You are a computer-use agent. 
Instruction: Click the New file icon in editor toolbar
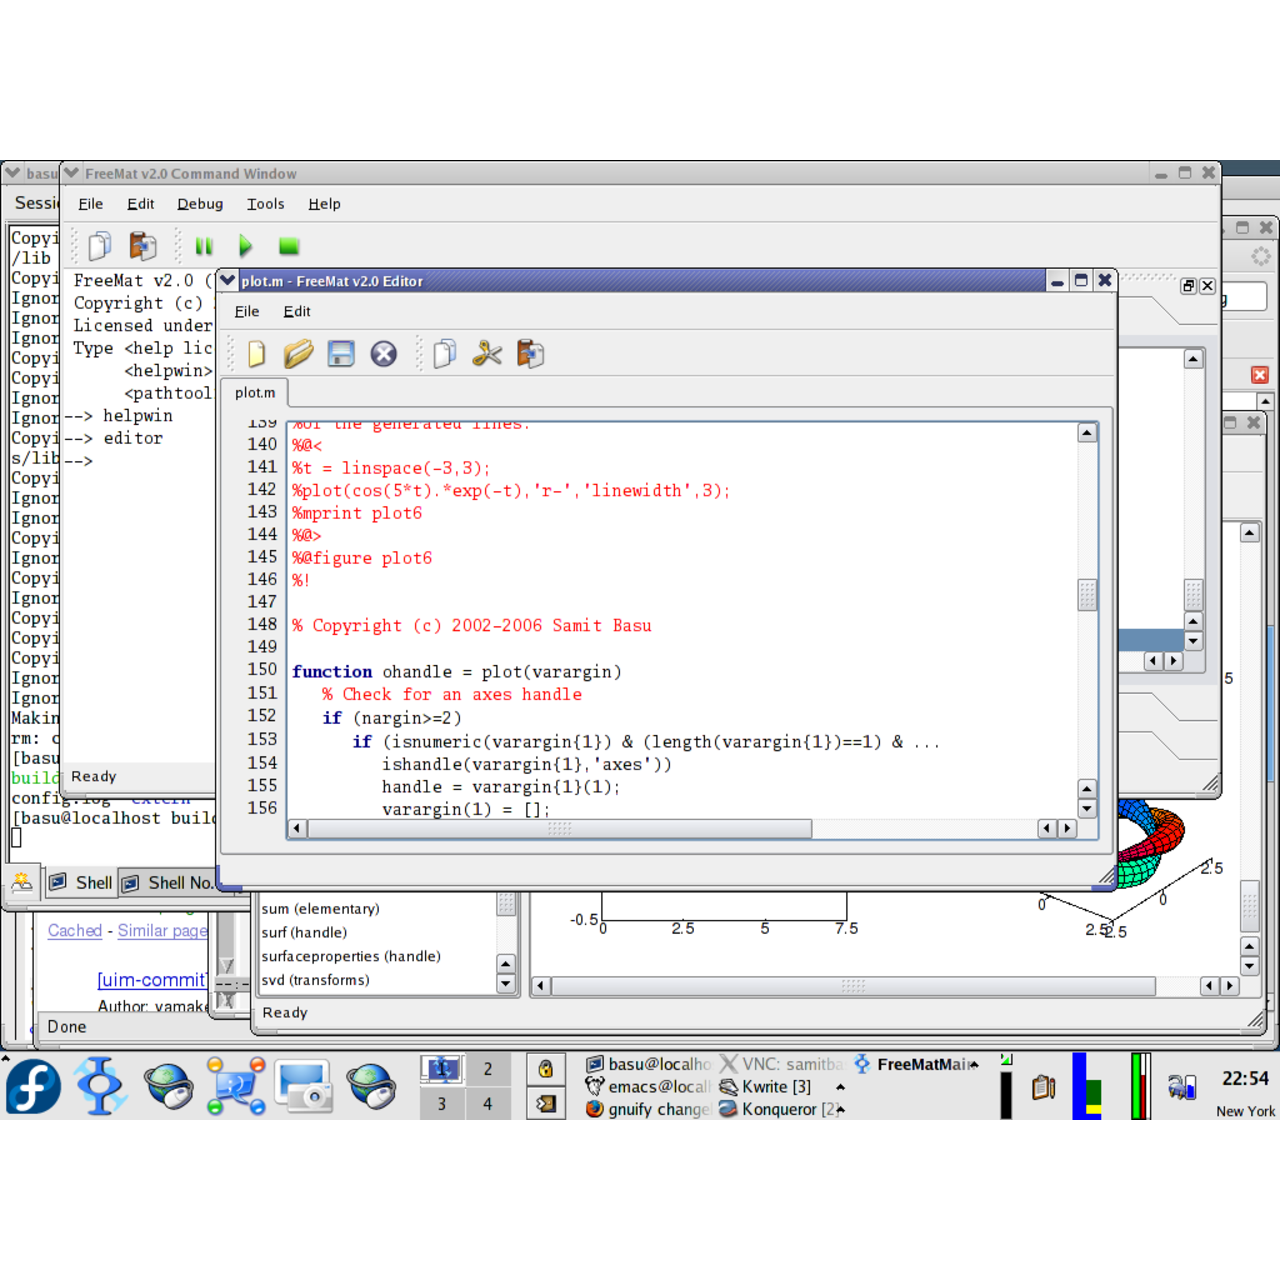(257, 354)
